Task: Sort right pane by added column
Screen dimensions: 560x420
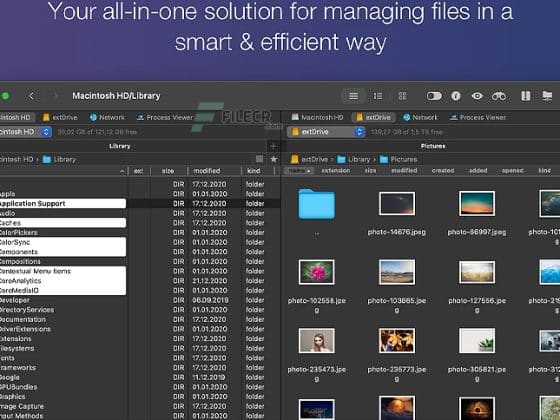Action: (x=478, y=171)
